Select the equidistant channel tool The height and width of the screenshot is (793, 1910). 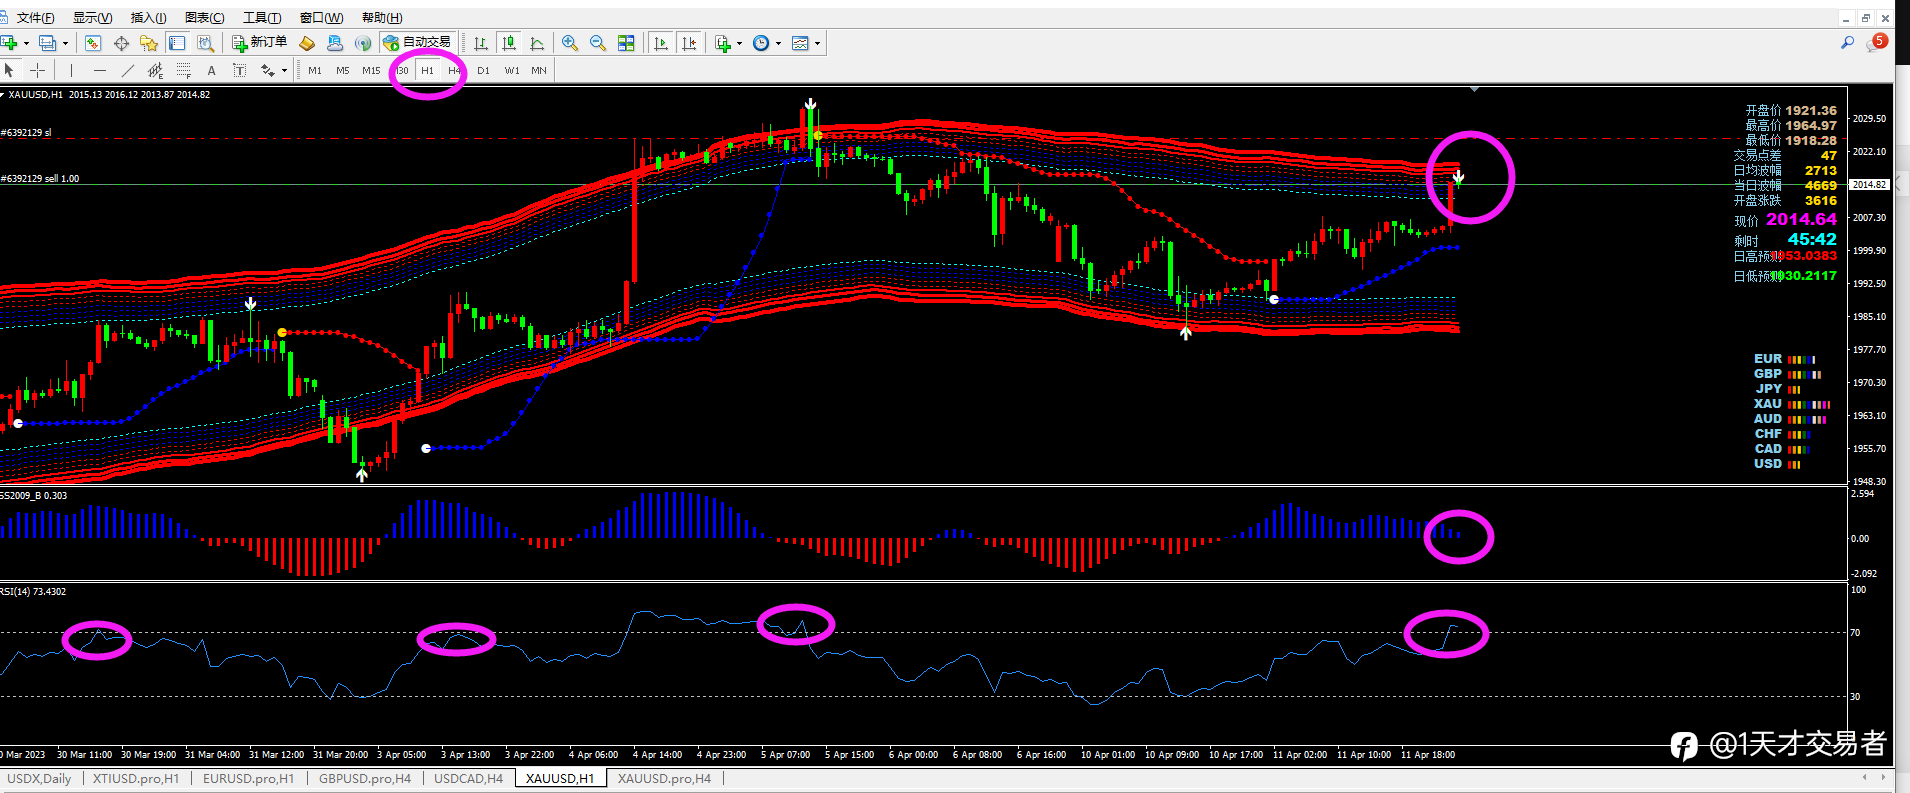point(155,70)
